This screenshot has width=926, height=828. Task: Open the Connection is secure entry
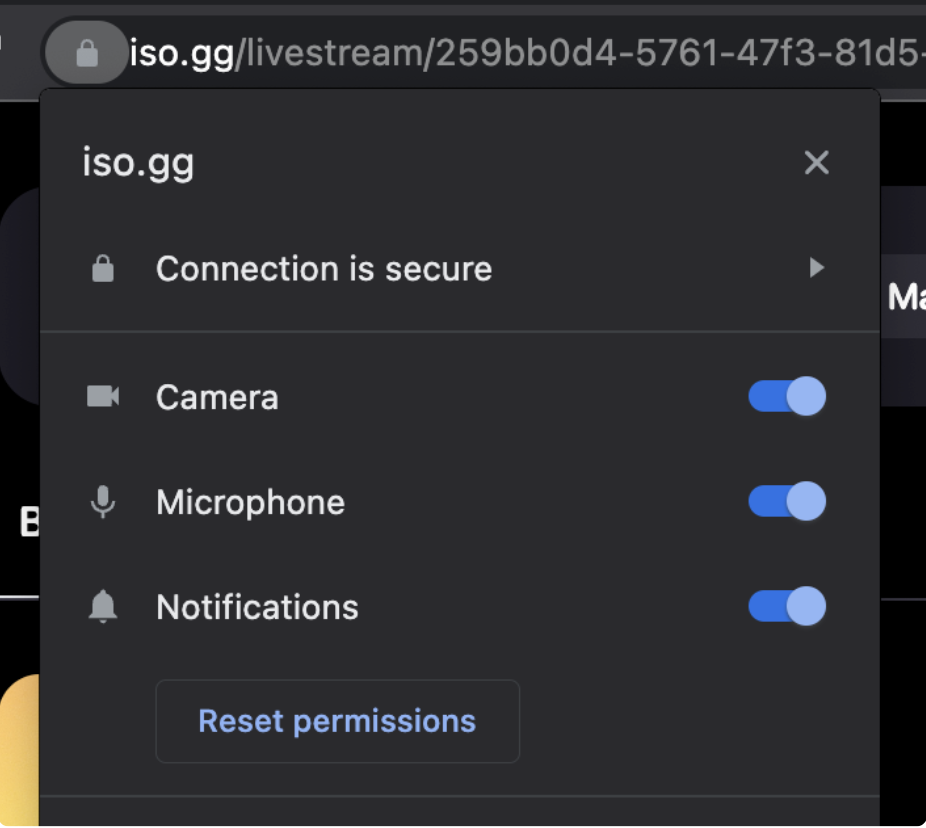pyautogui.click(x=324, y=269)
